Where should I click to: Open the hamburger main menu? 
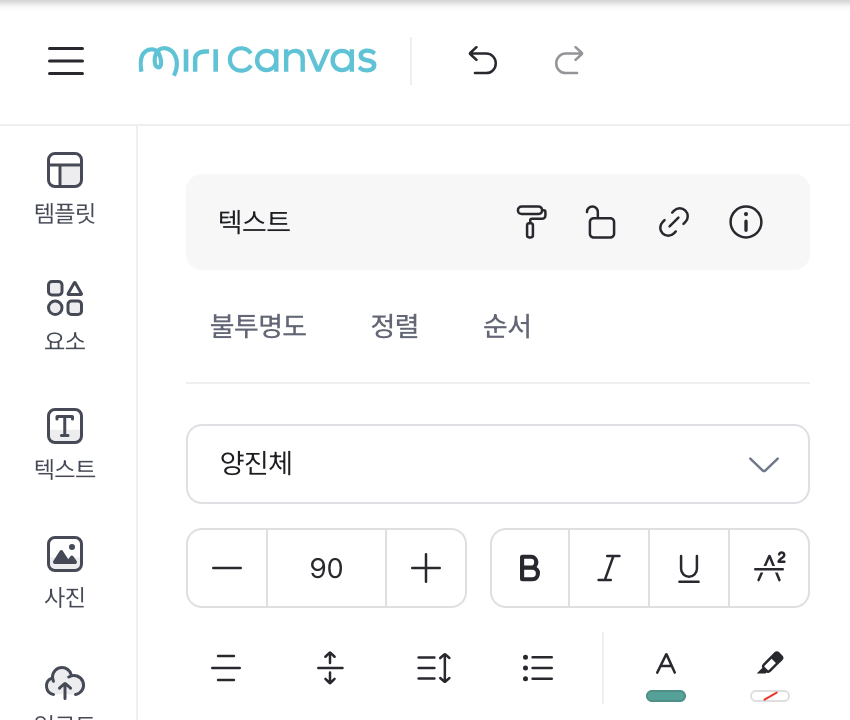tap(66, 61)
